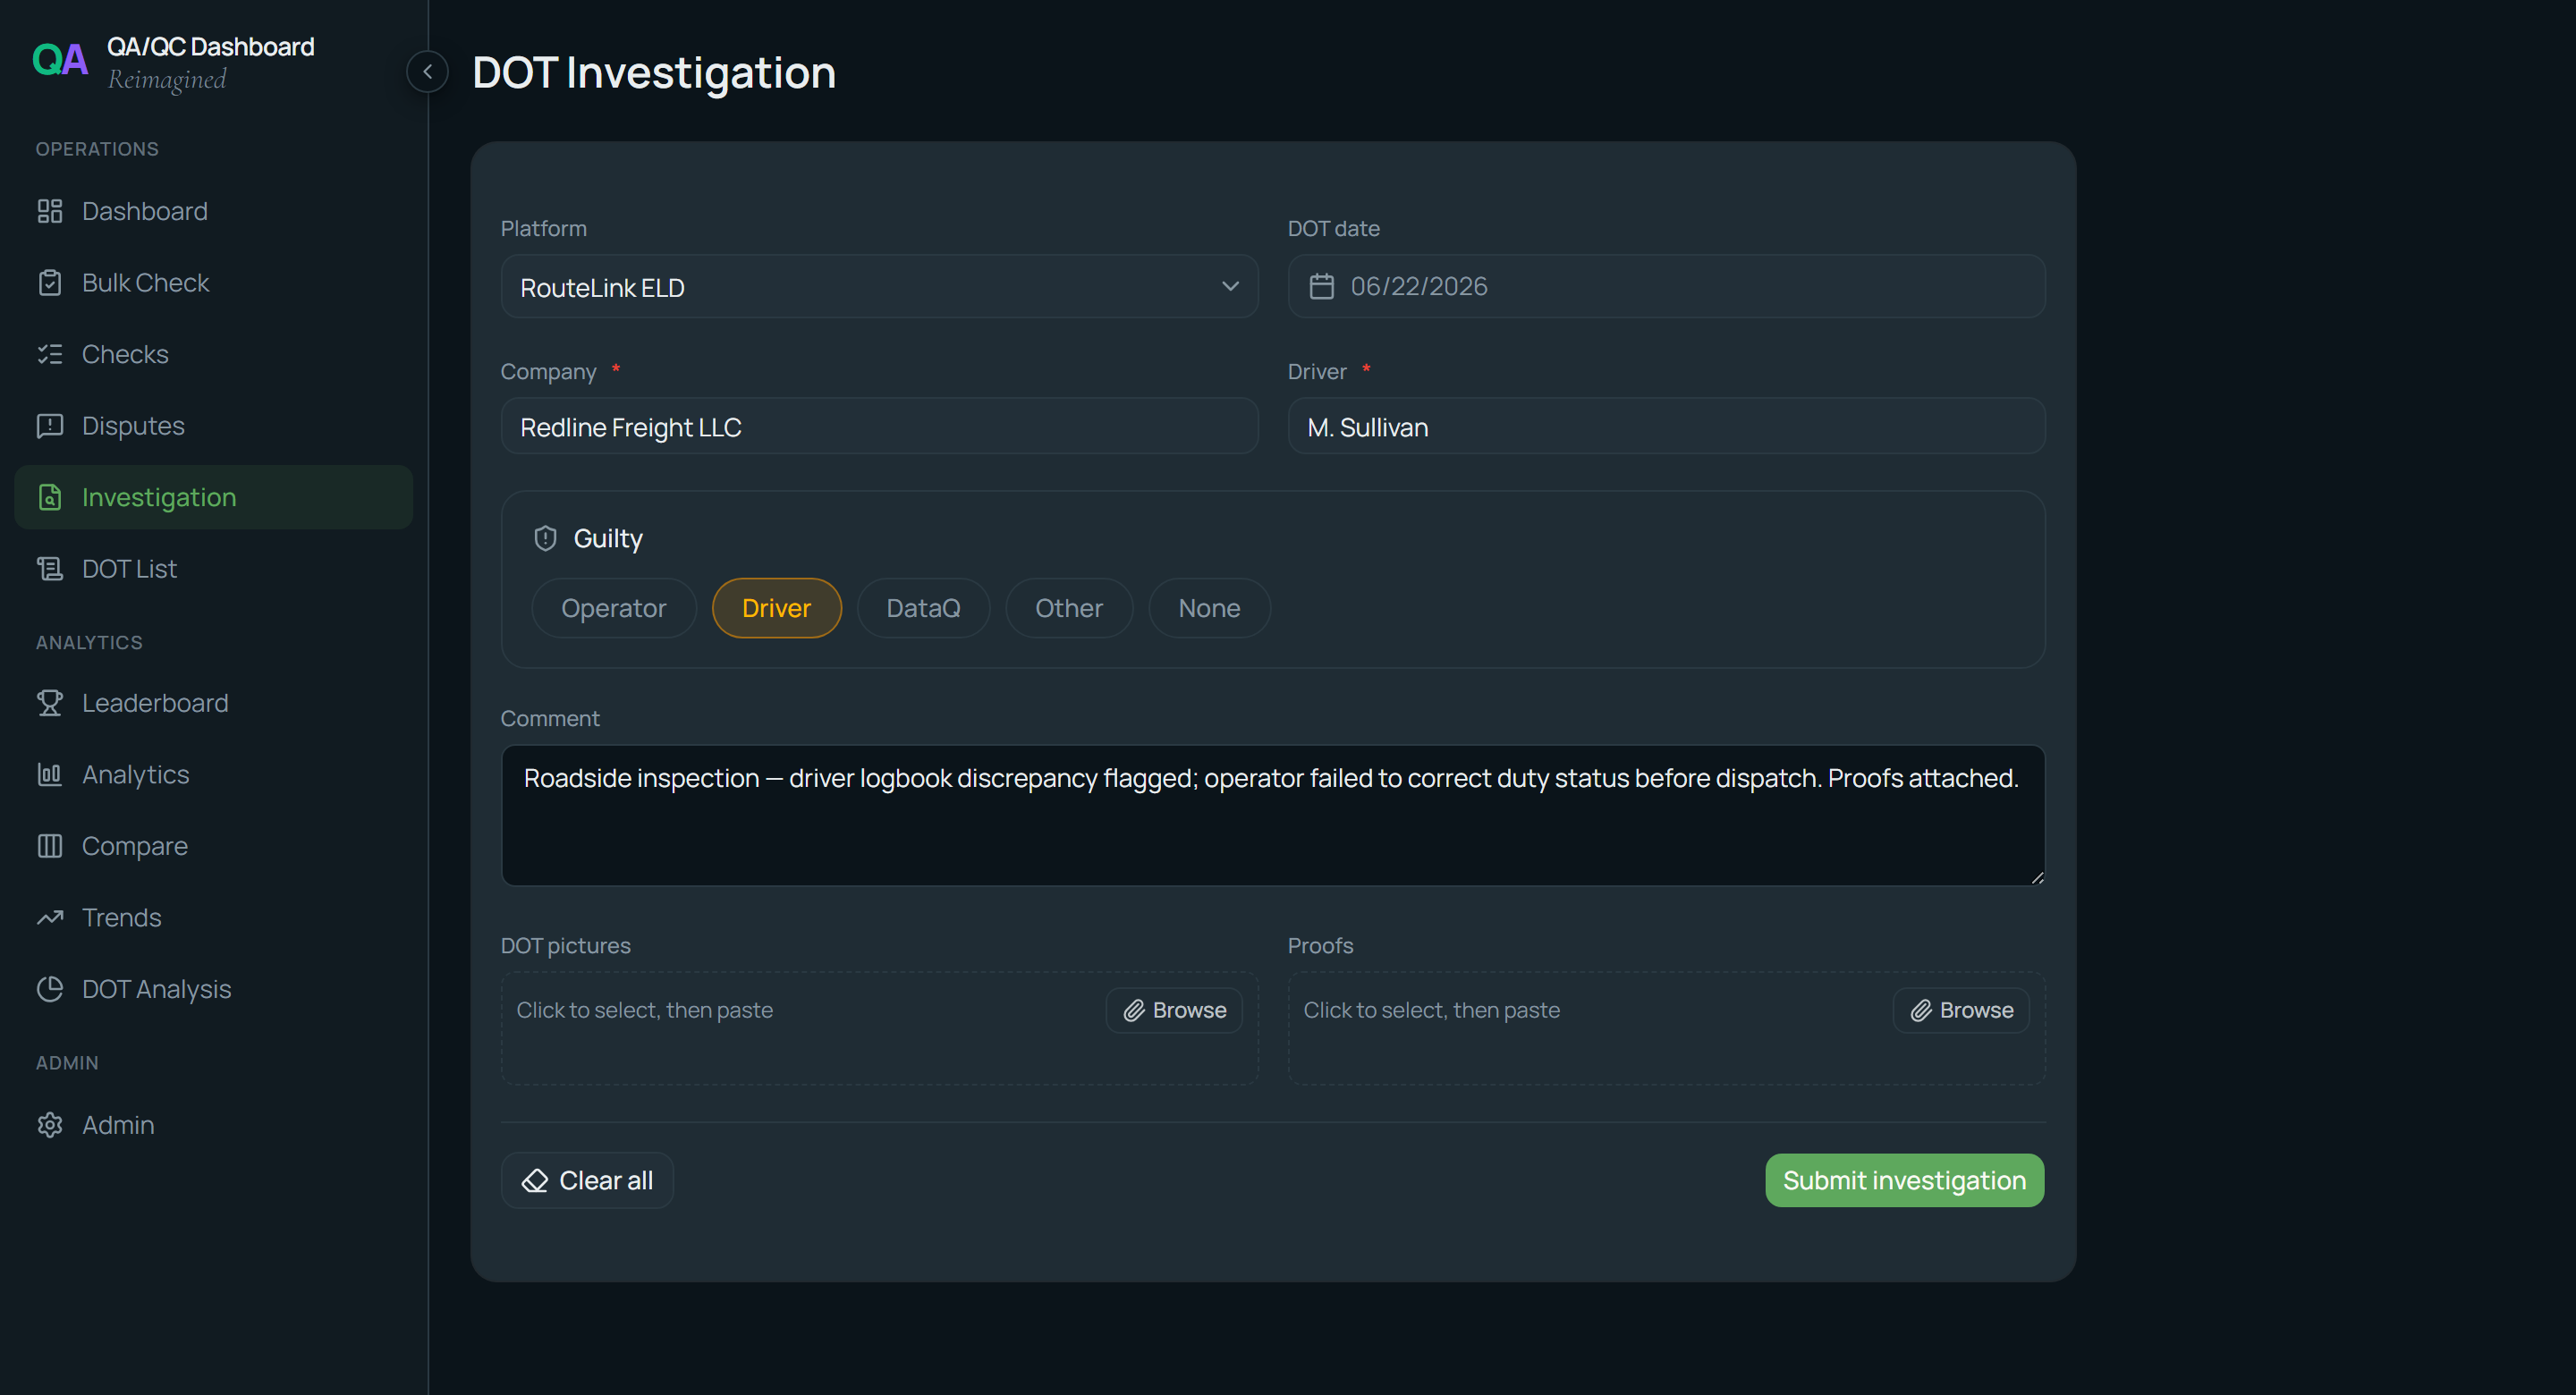Screen dimensions: 2576x1395
Task: Click the paperclip icon in Proofs Browse
Action: [1921, 1010]
